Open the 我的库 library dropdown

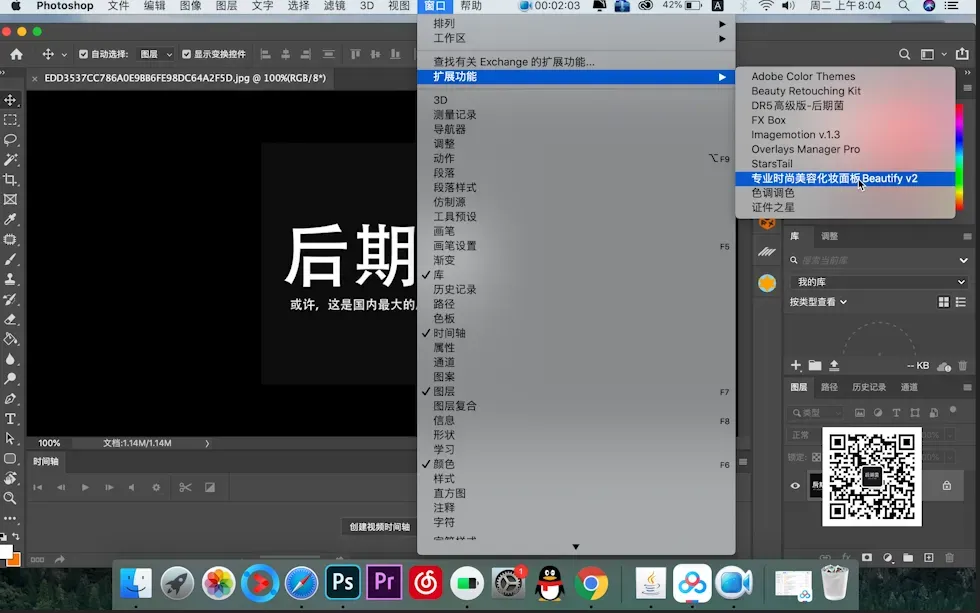[879, 282]
